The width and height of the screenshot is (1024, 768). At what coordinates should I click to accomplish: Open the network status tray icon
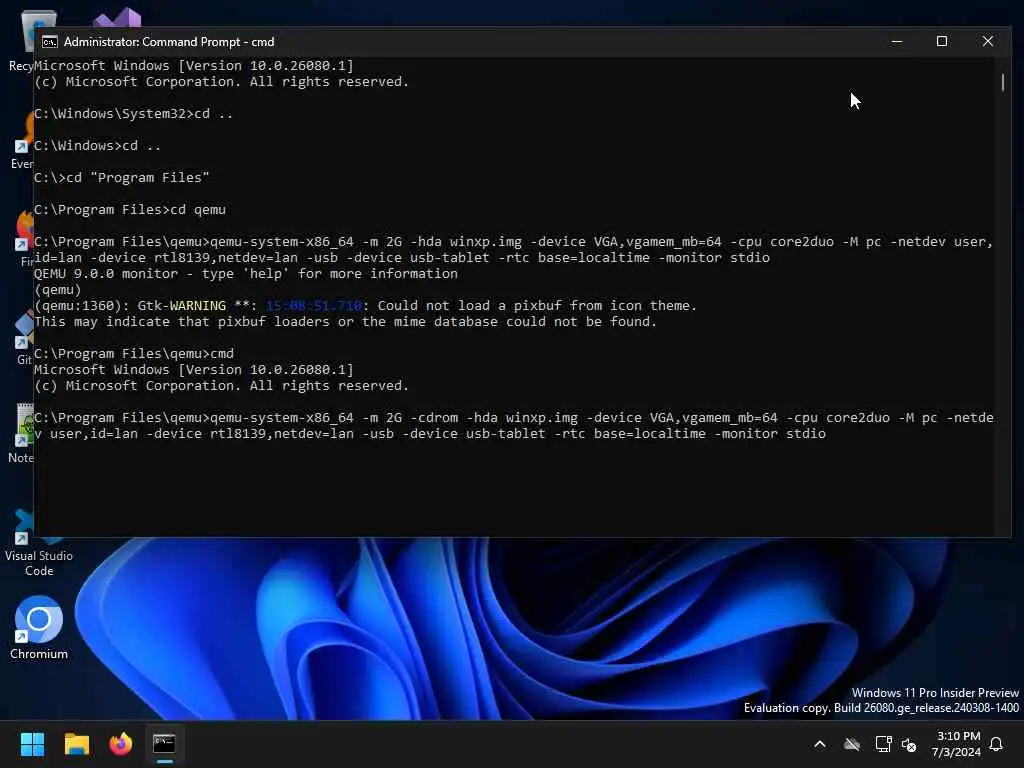pos(883,744)
